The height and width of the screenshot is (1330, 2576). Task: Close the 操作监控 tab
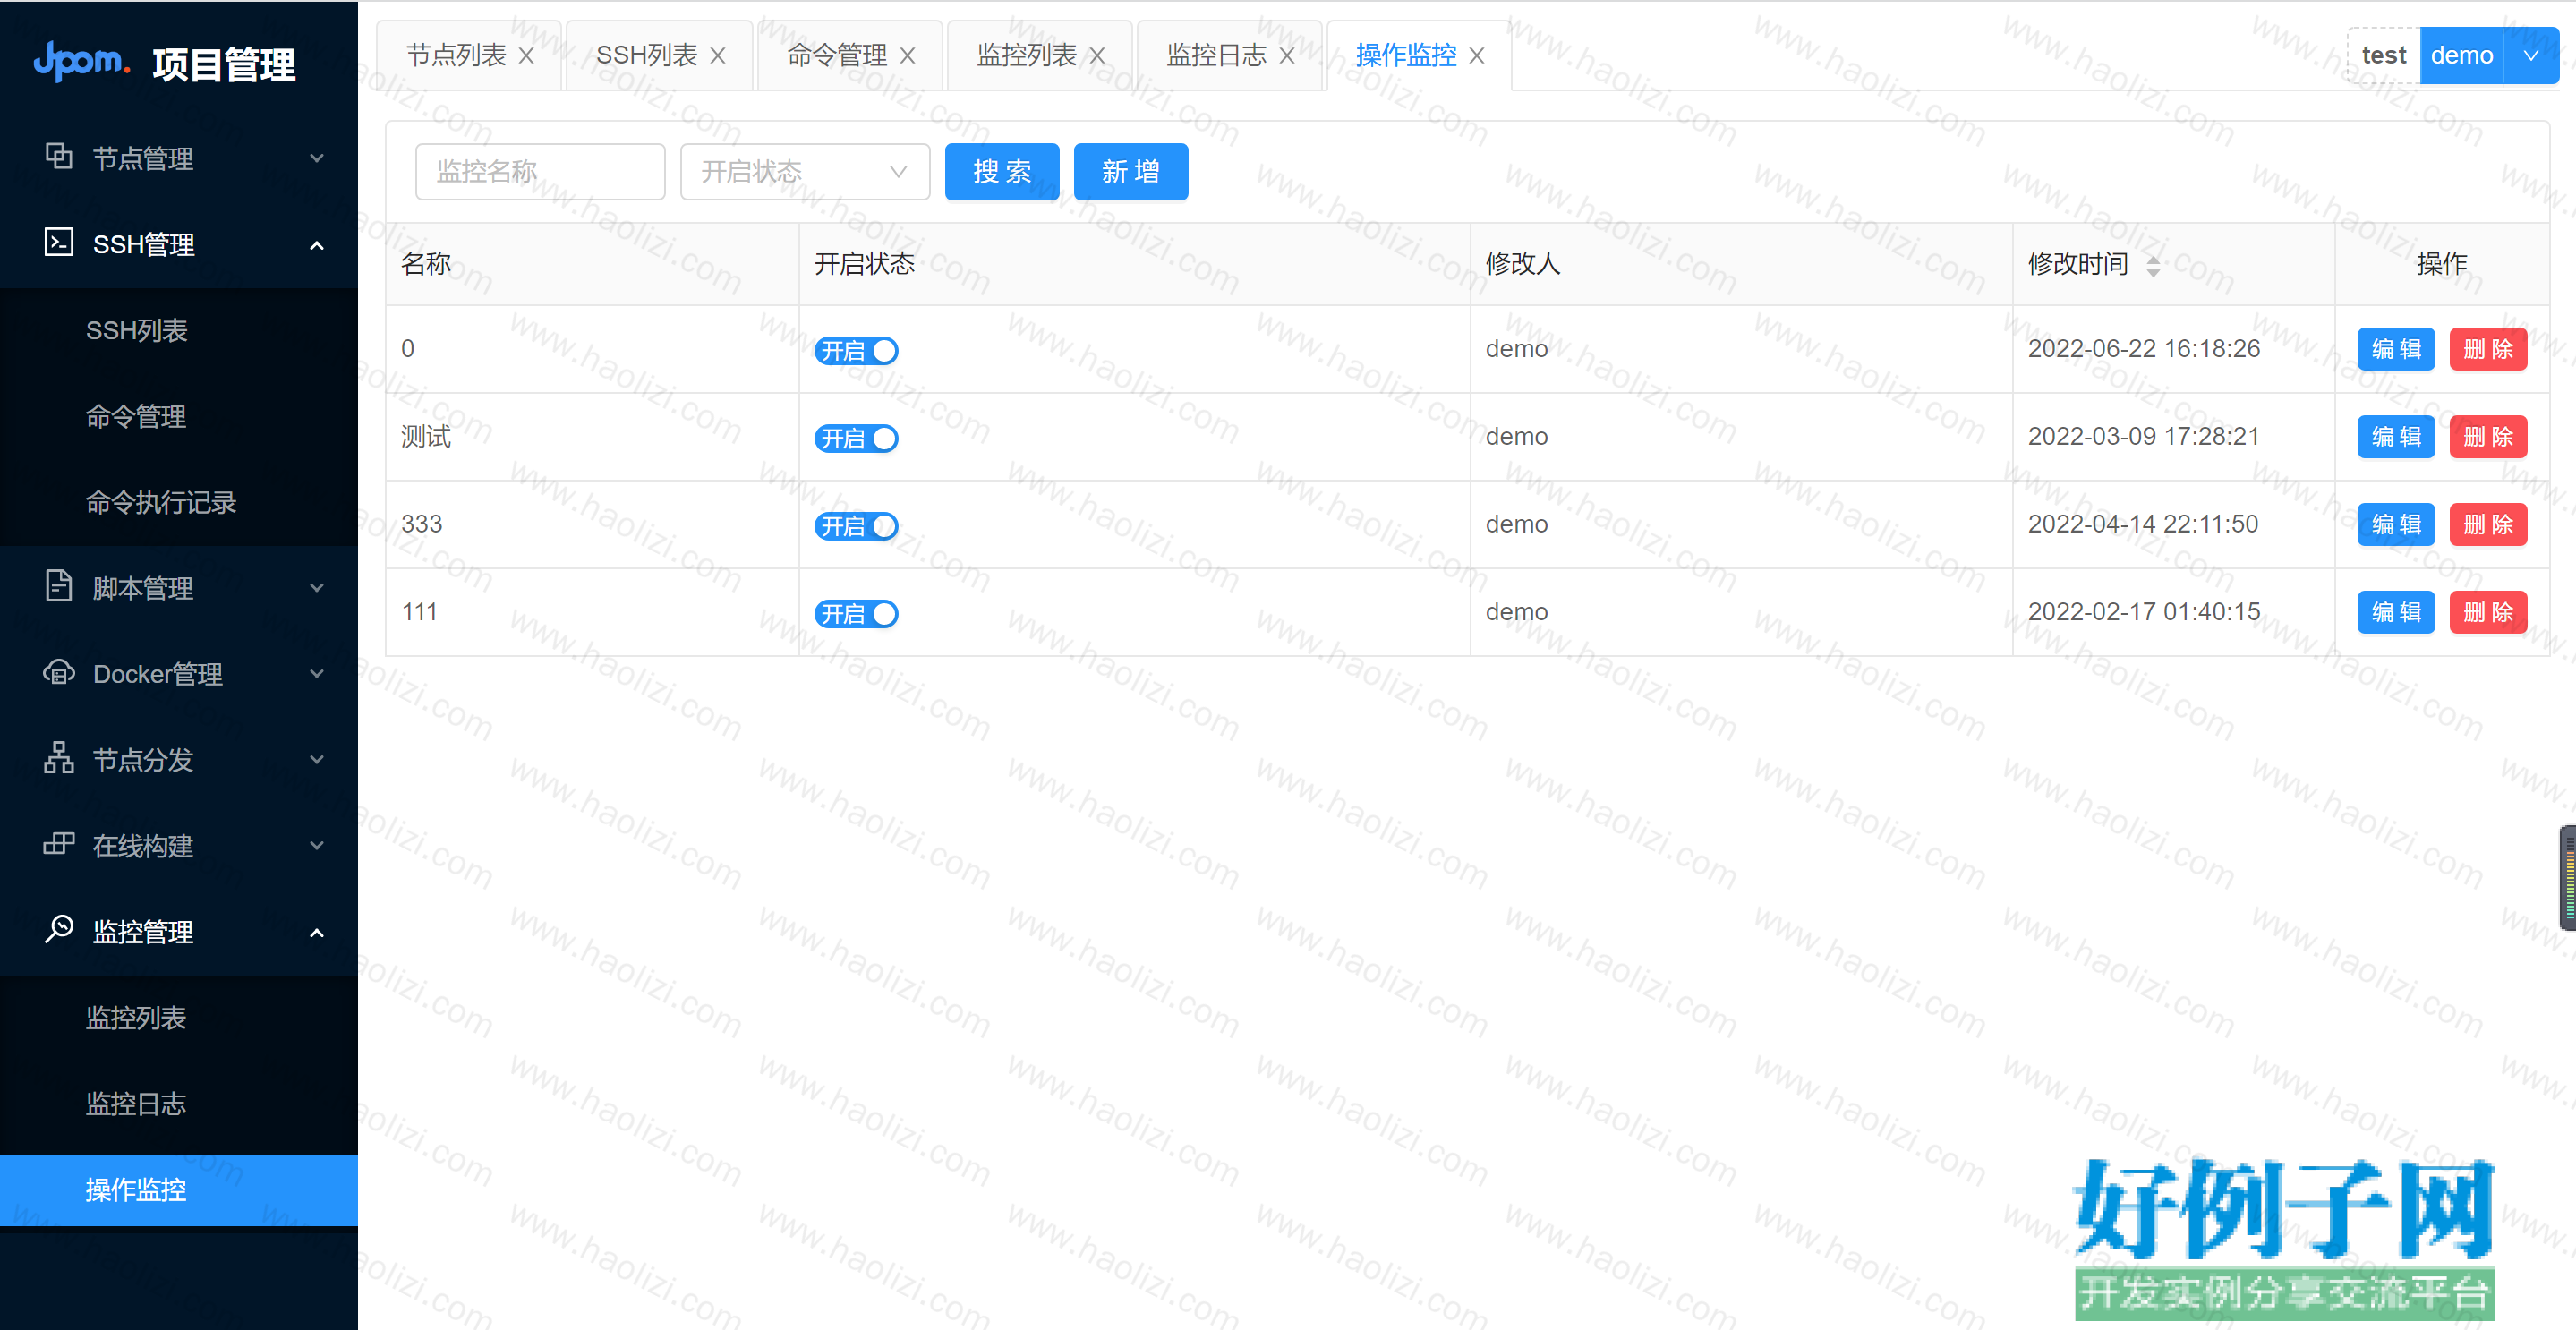[1476, 56]
